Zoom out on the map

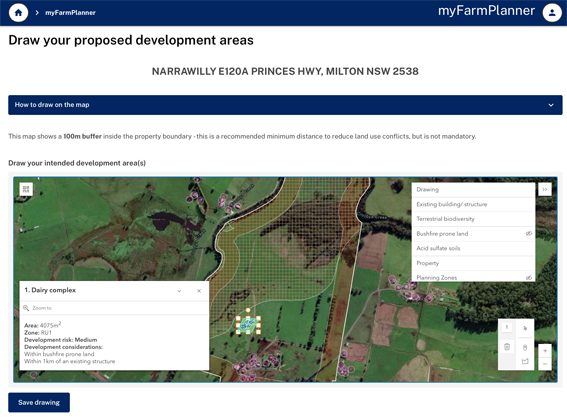pyautogui.click(x=545, y=364)
